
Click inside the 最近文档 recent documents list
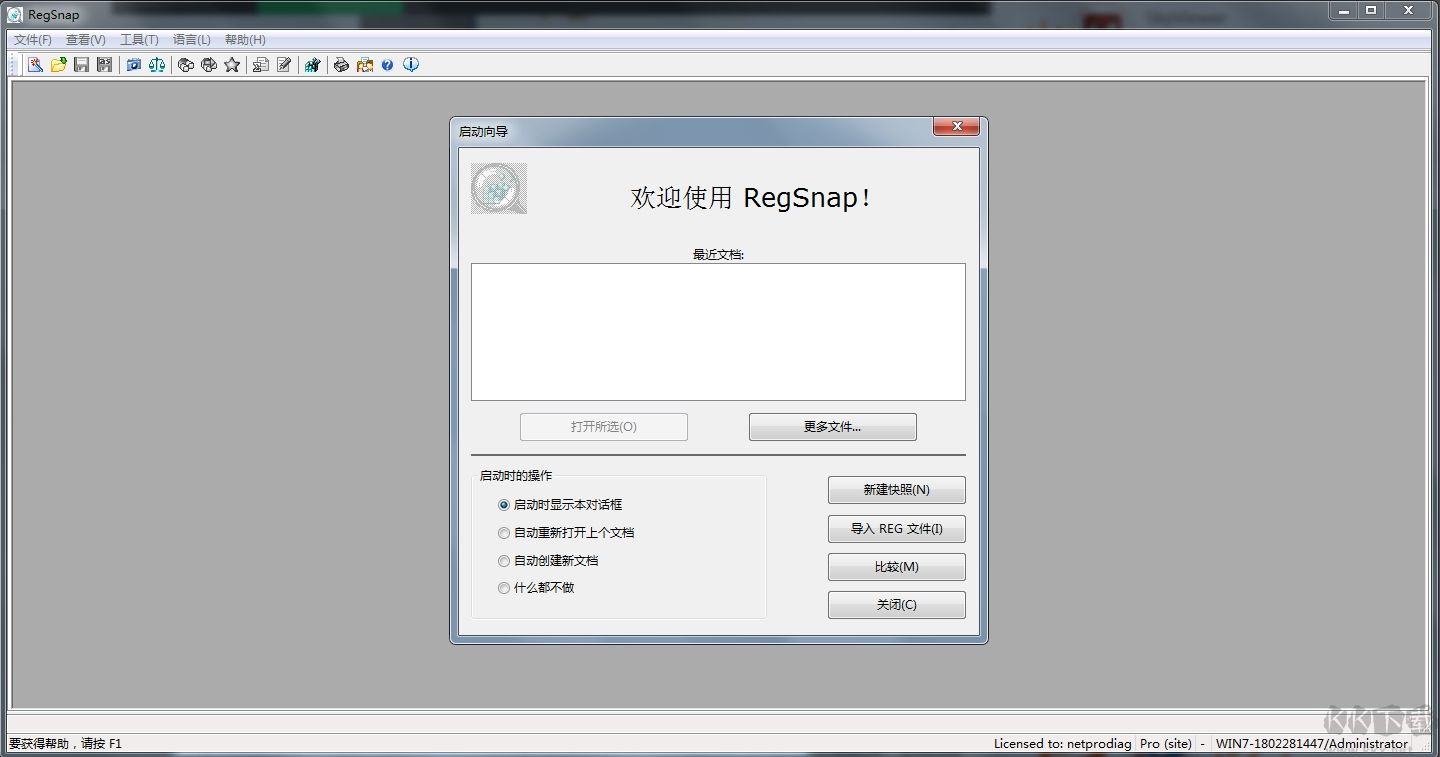coord(717,330)
